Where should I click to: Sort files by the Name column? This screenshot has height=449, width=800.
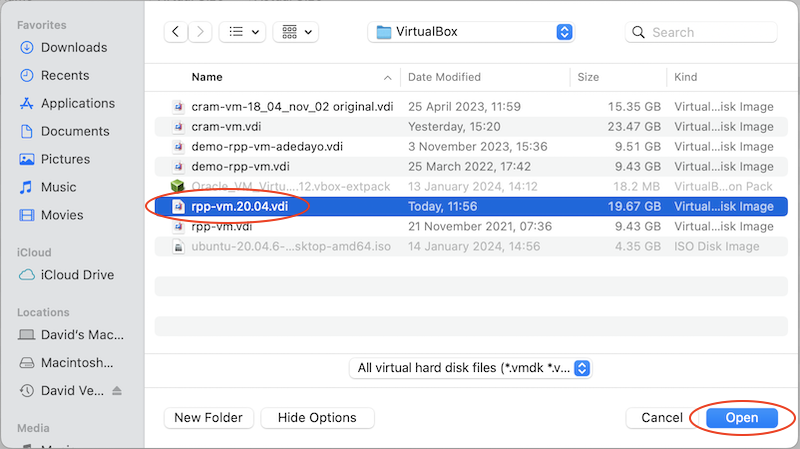207,77
